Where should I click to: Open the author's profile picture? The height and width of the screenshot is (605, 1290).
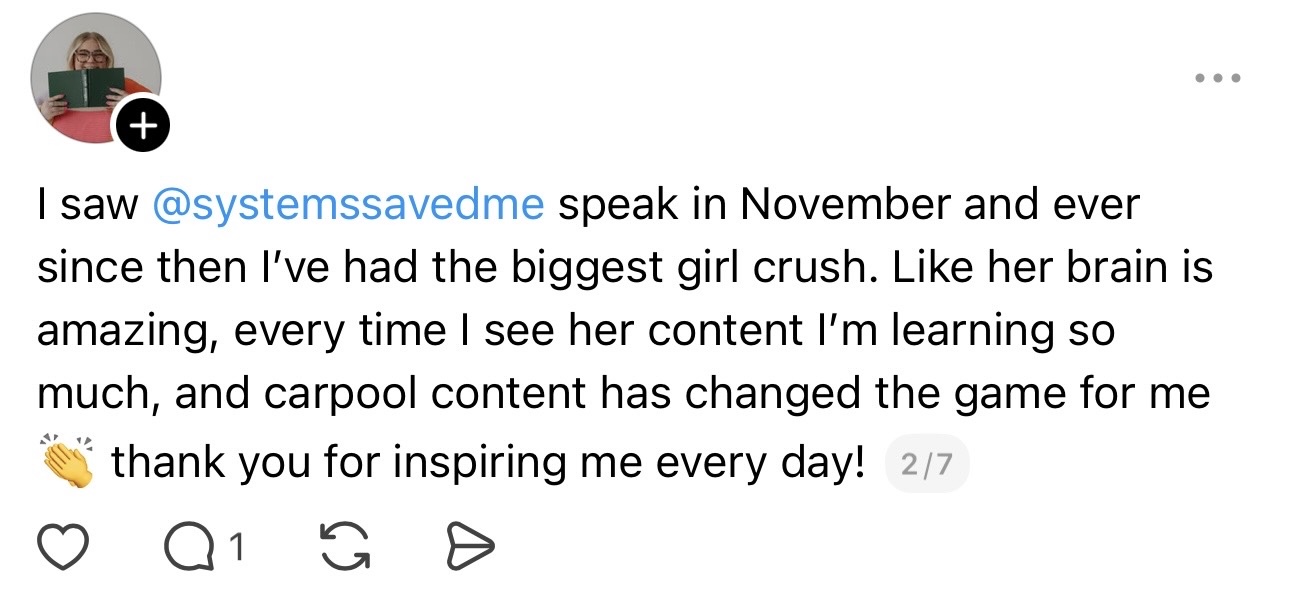point(95,78)
